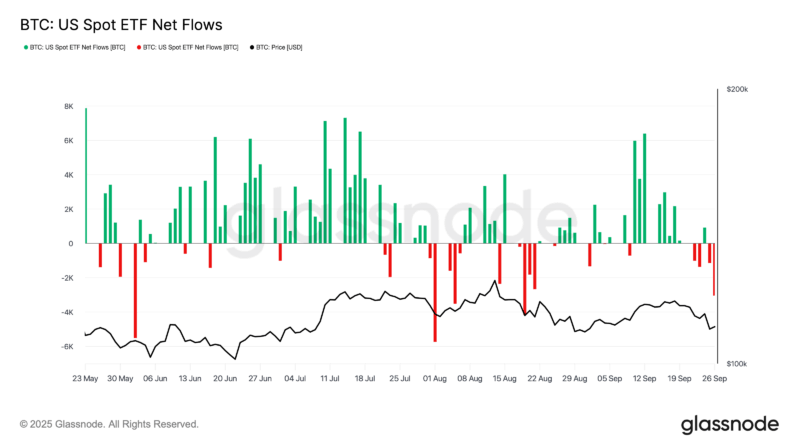Click the $100k price axis label
The width and height of the screenshot is (800, 445).
[738, 365]
